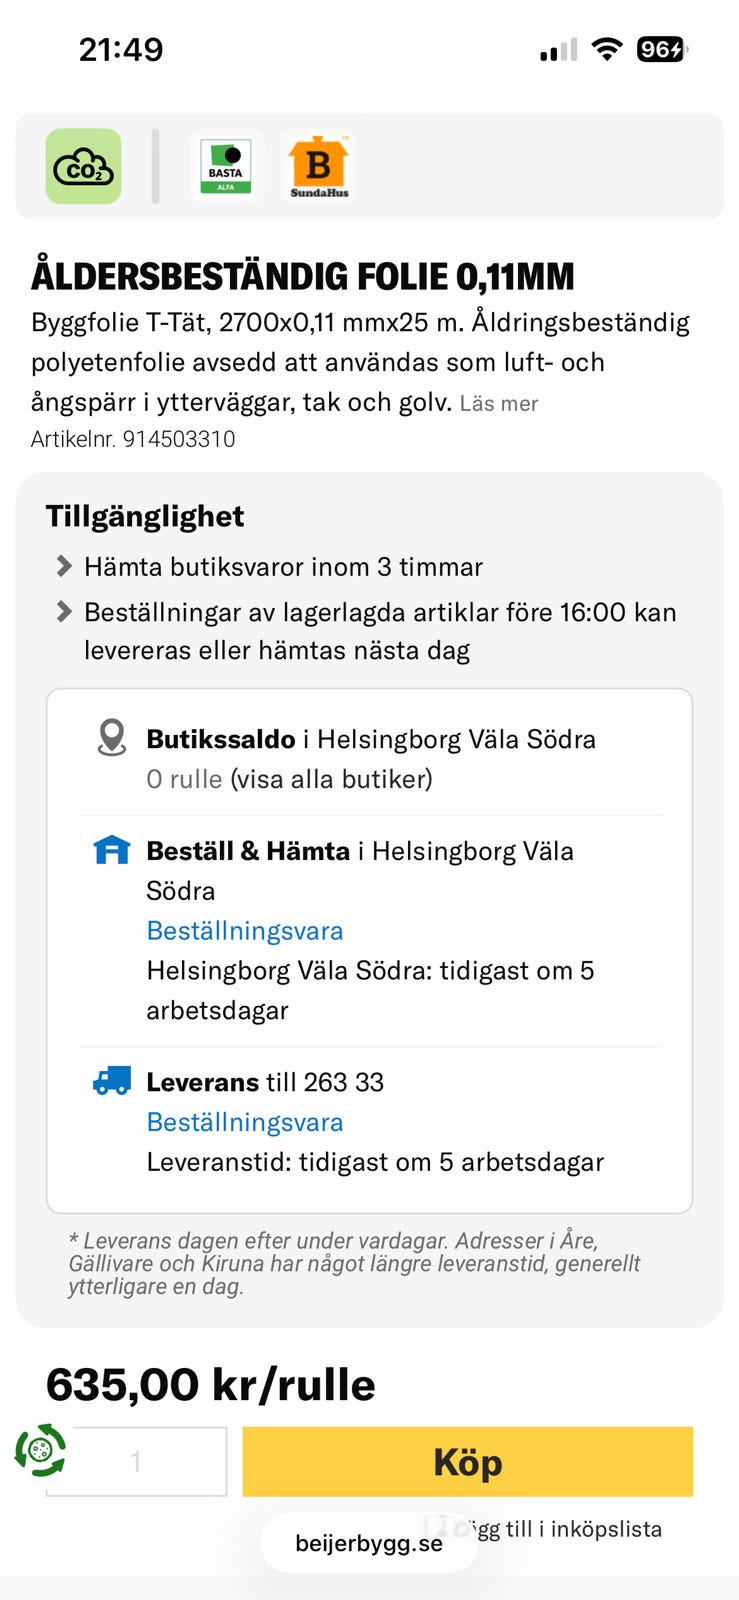Tap the map pin icon by Butikssaldo
The image size is (739, 1600).
coord(112,738)
